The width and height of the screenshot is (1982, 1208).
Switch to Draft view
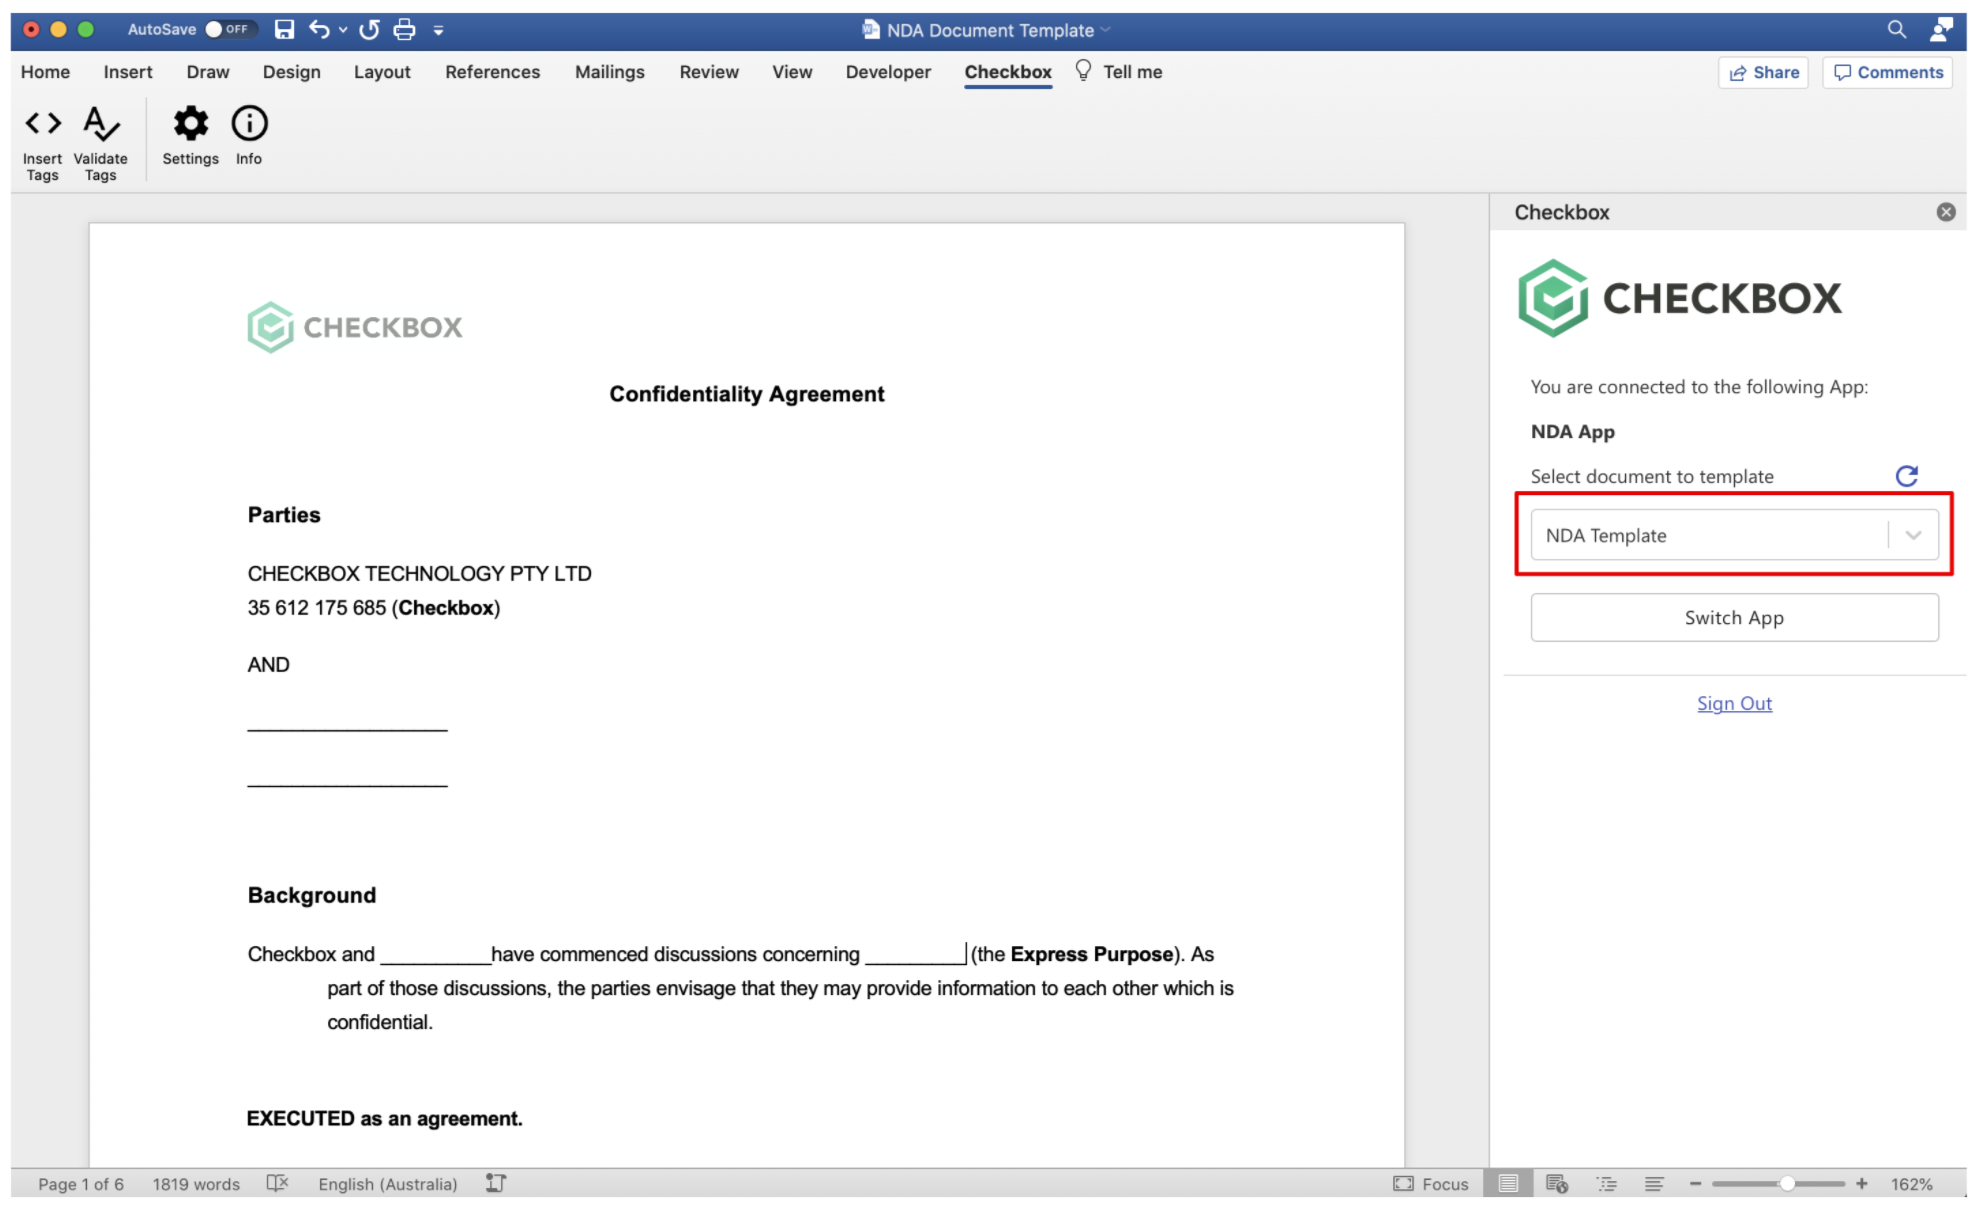pos(1654,1183)
